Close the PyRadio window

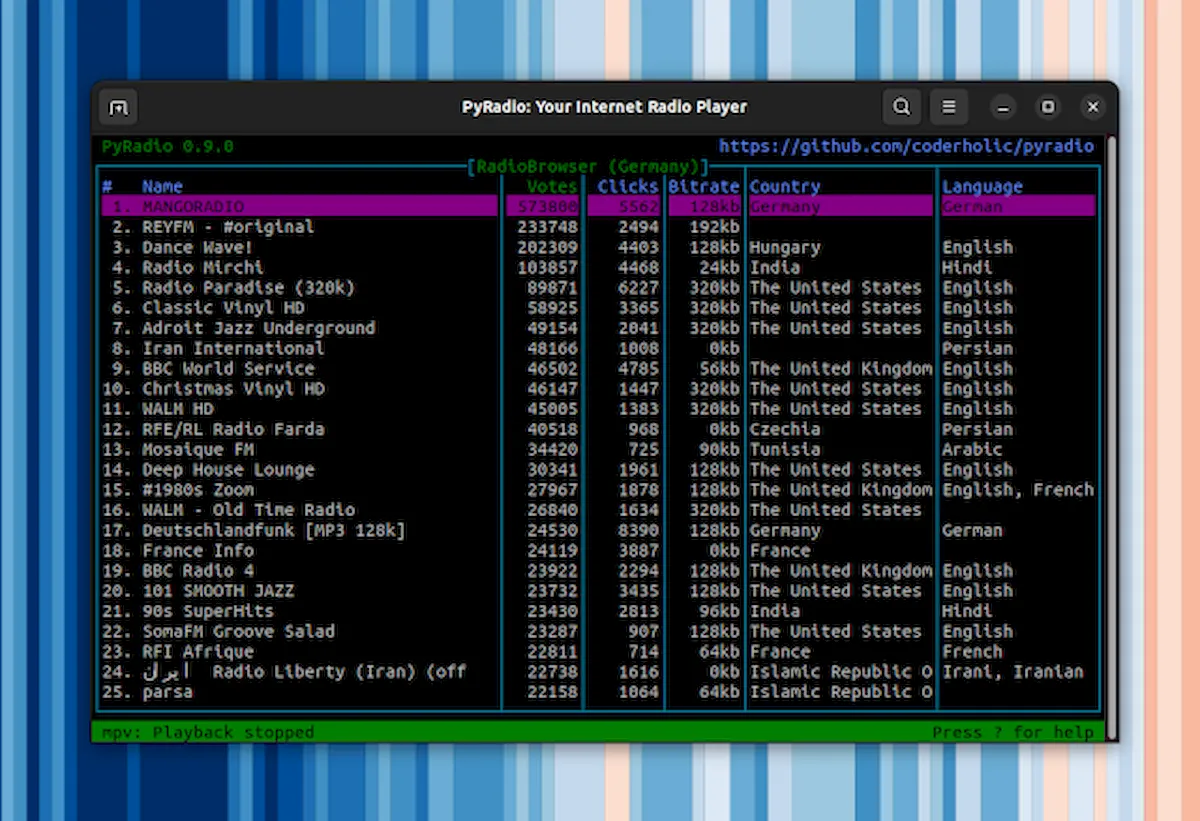click(x=1093, y=107)
